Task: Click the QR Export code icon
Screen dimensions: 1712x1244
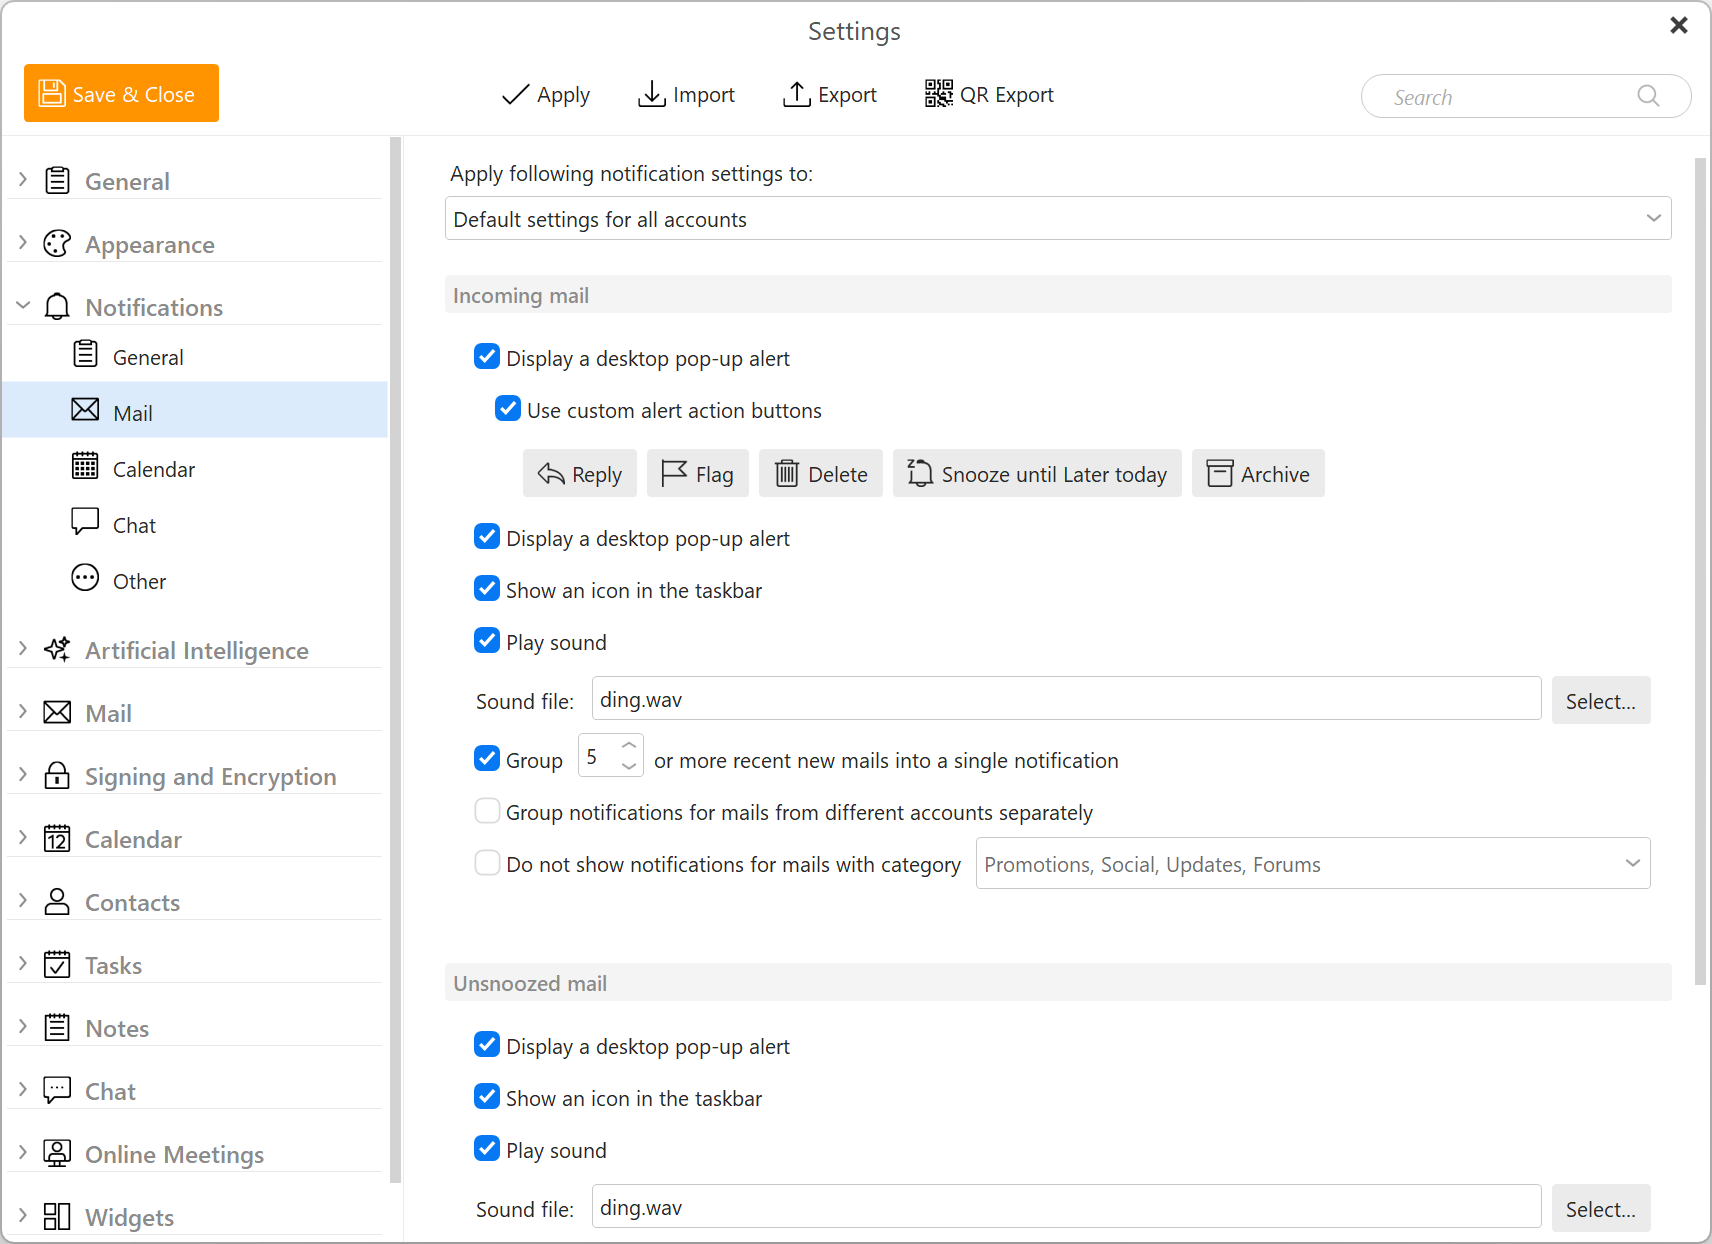Action: [939, 94]
